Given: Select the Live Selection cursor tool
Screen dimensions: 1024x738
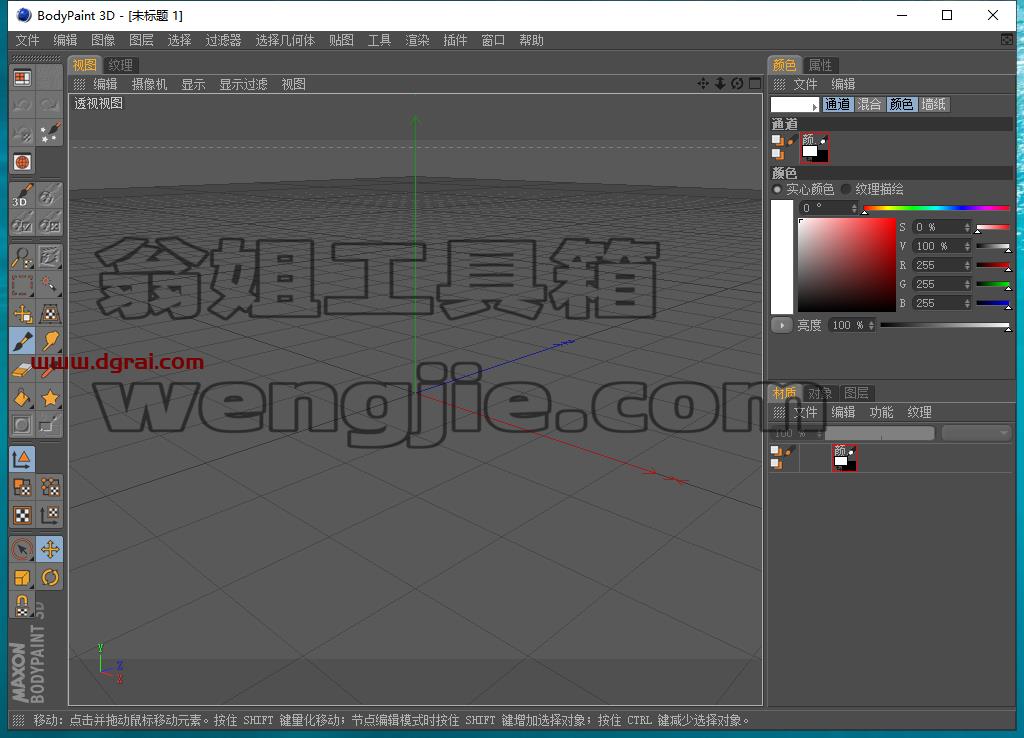Looking at the screenshot, I should 22,549.
